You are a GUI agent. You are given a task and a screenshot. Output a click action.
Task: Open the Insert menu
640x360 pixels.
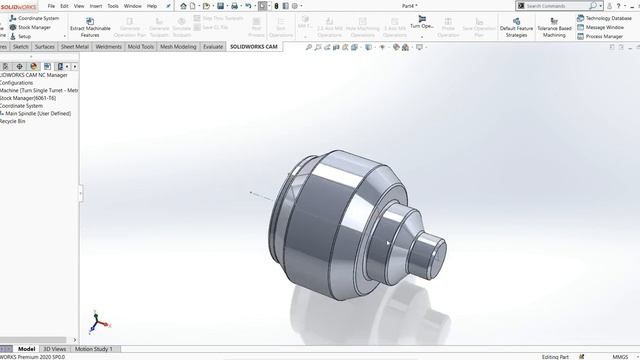[96, 6]
